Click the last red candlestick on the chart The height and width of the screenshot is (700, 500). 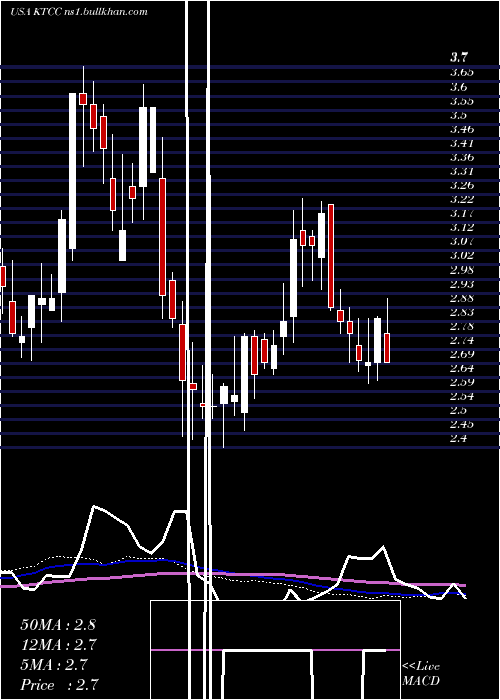point(387,348)
